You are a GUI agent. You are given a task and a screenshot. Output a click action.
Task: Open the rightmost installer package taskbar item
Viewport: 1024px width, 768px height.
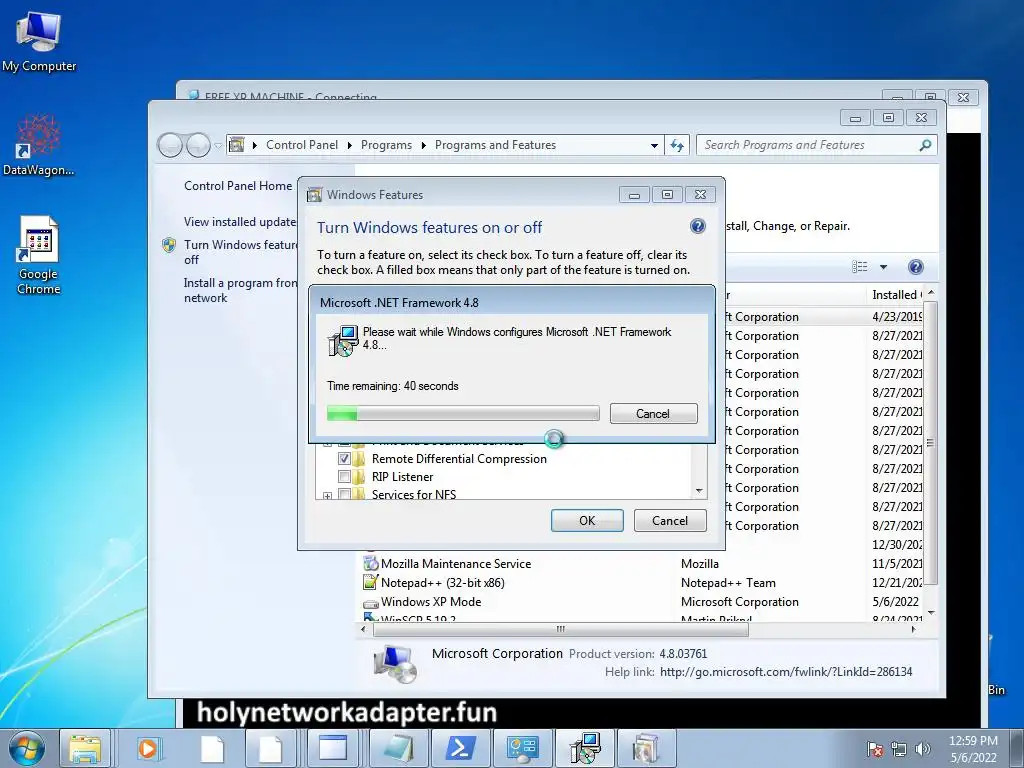[646, 748]
